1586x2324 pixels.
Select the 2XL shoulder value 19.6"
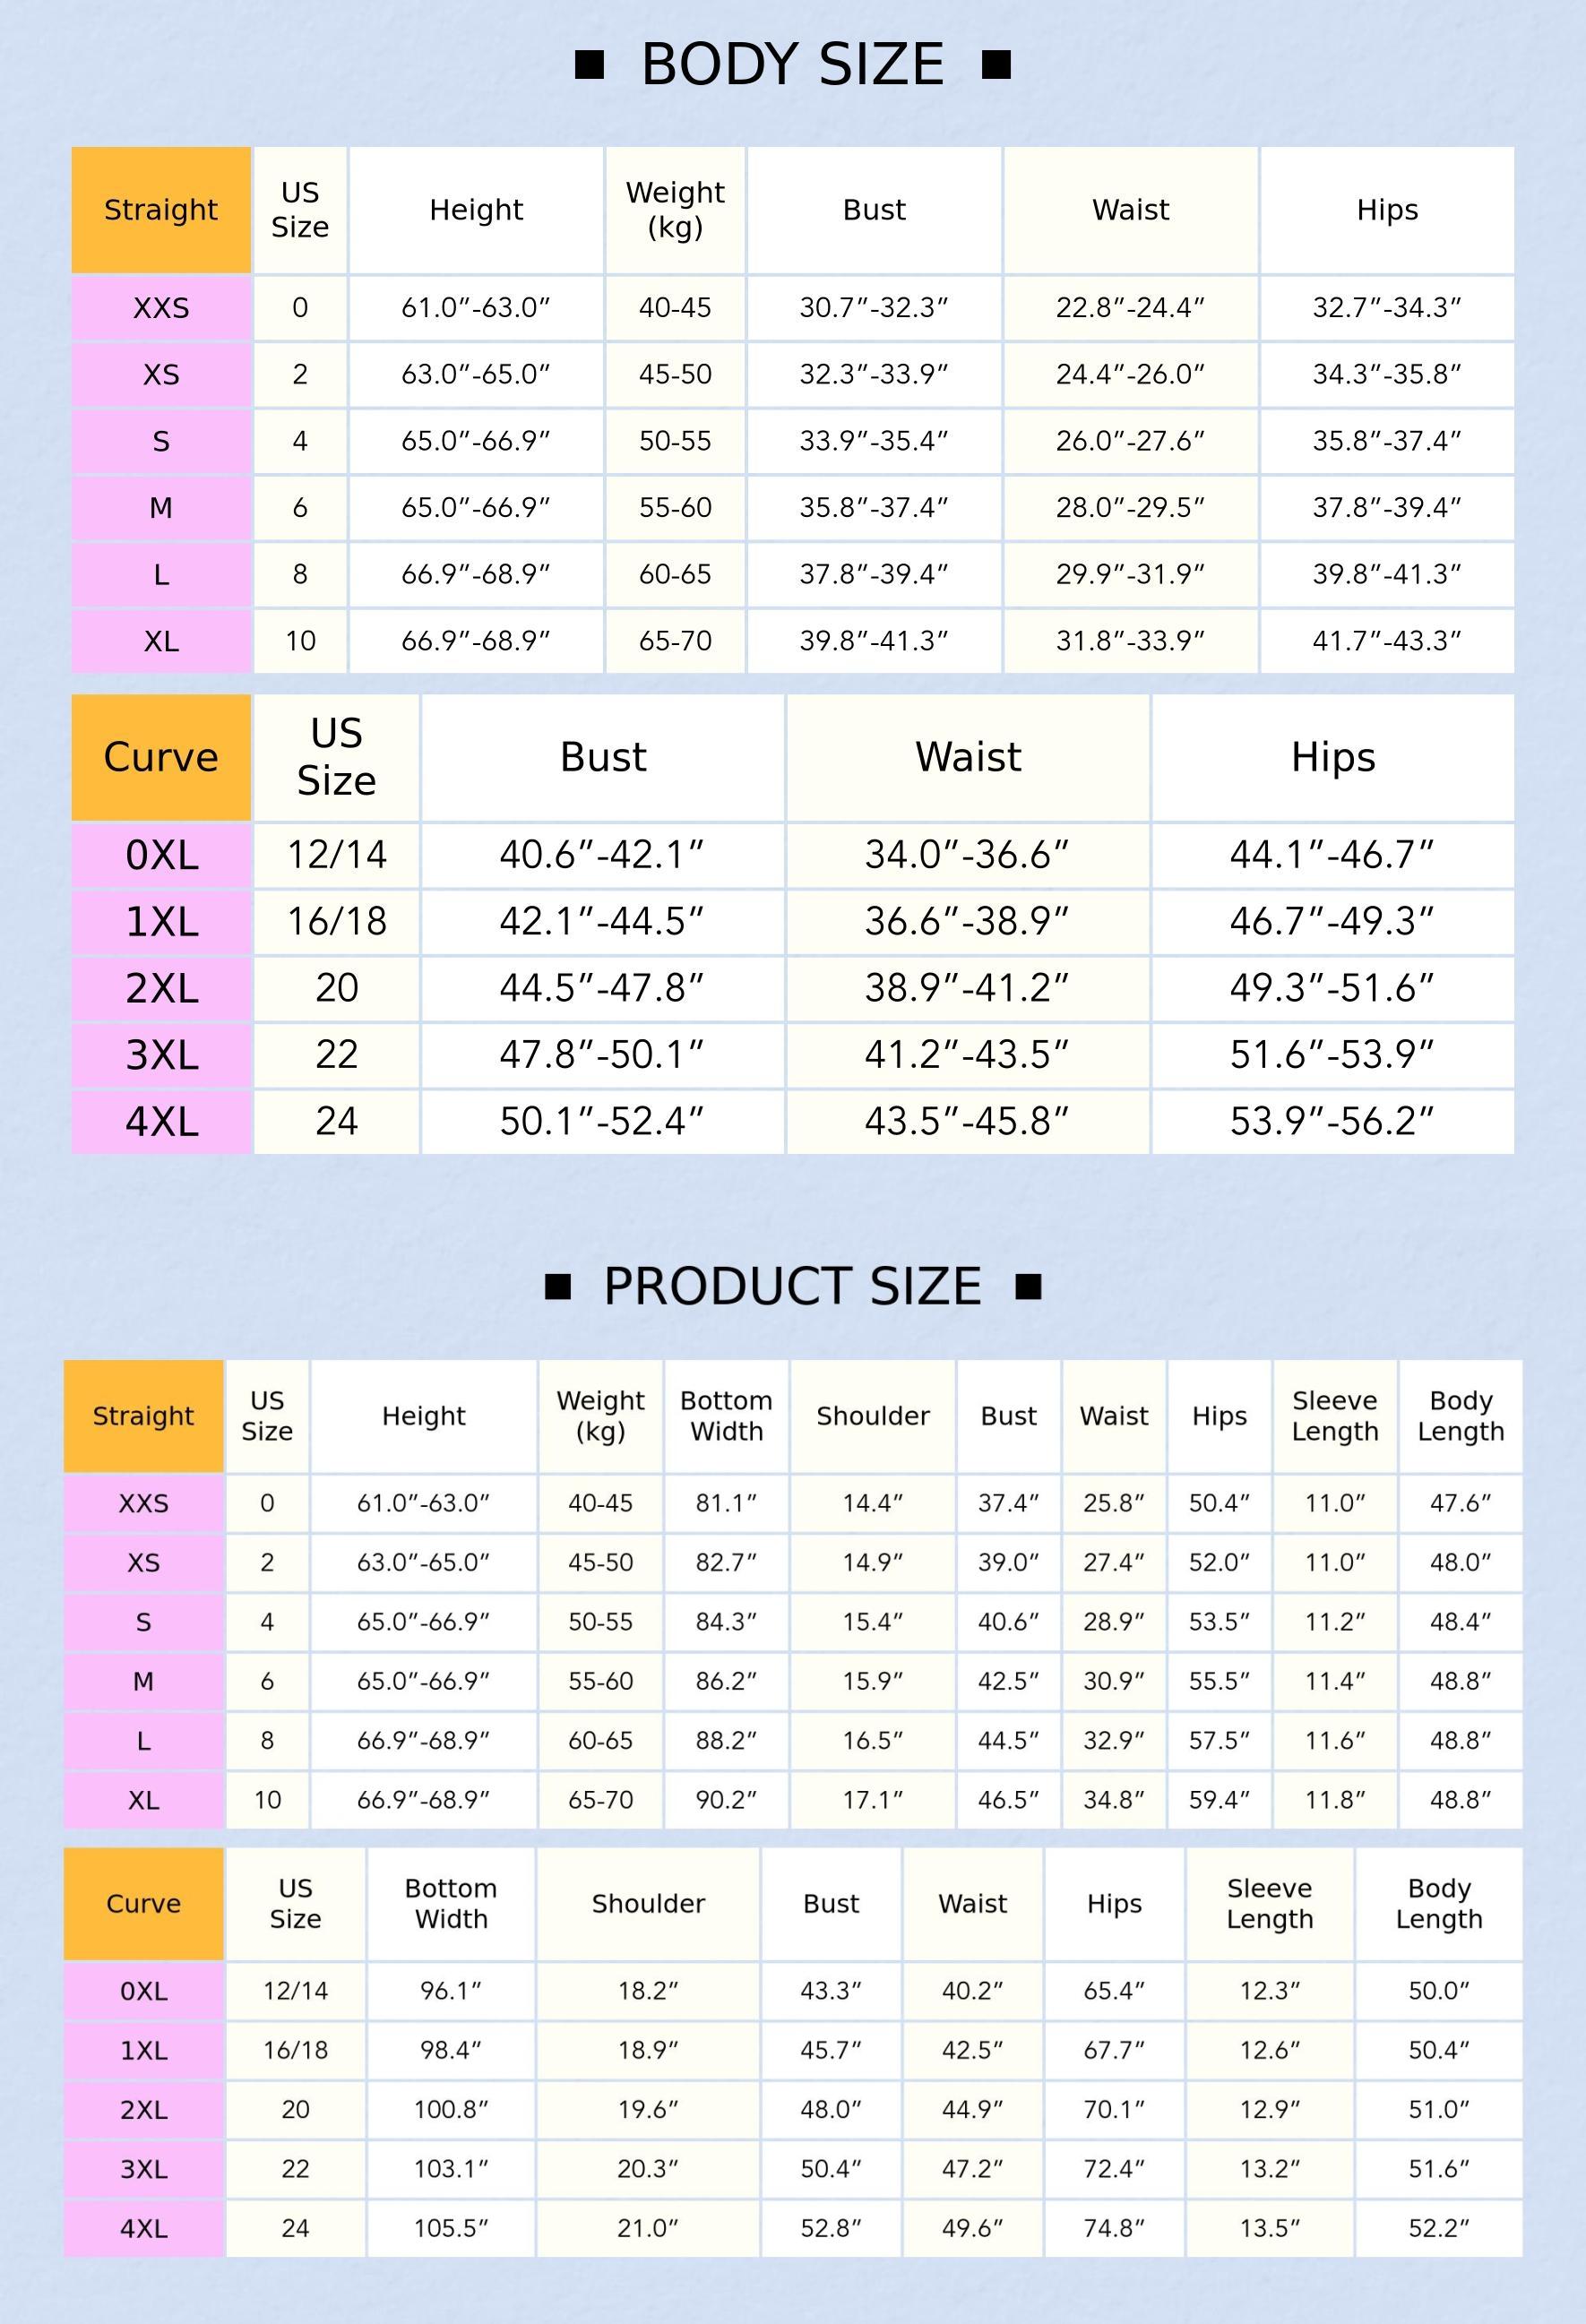648,2110
